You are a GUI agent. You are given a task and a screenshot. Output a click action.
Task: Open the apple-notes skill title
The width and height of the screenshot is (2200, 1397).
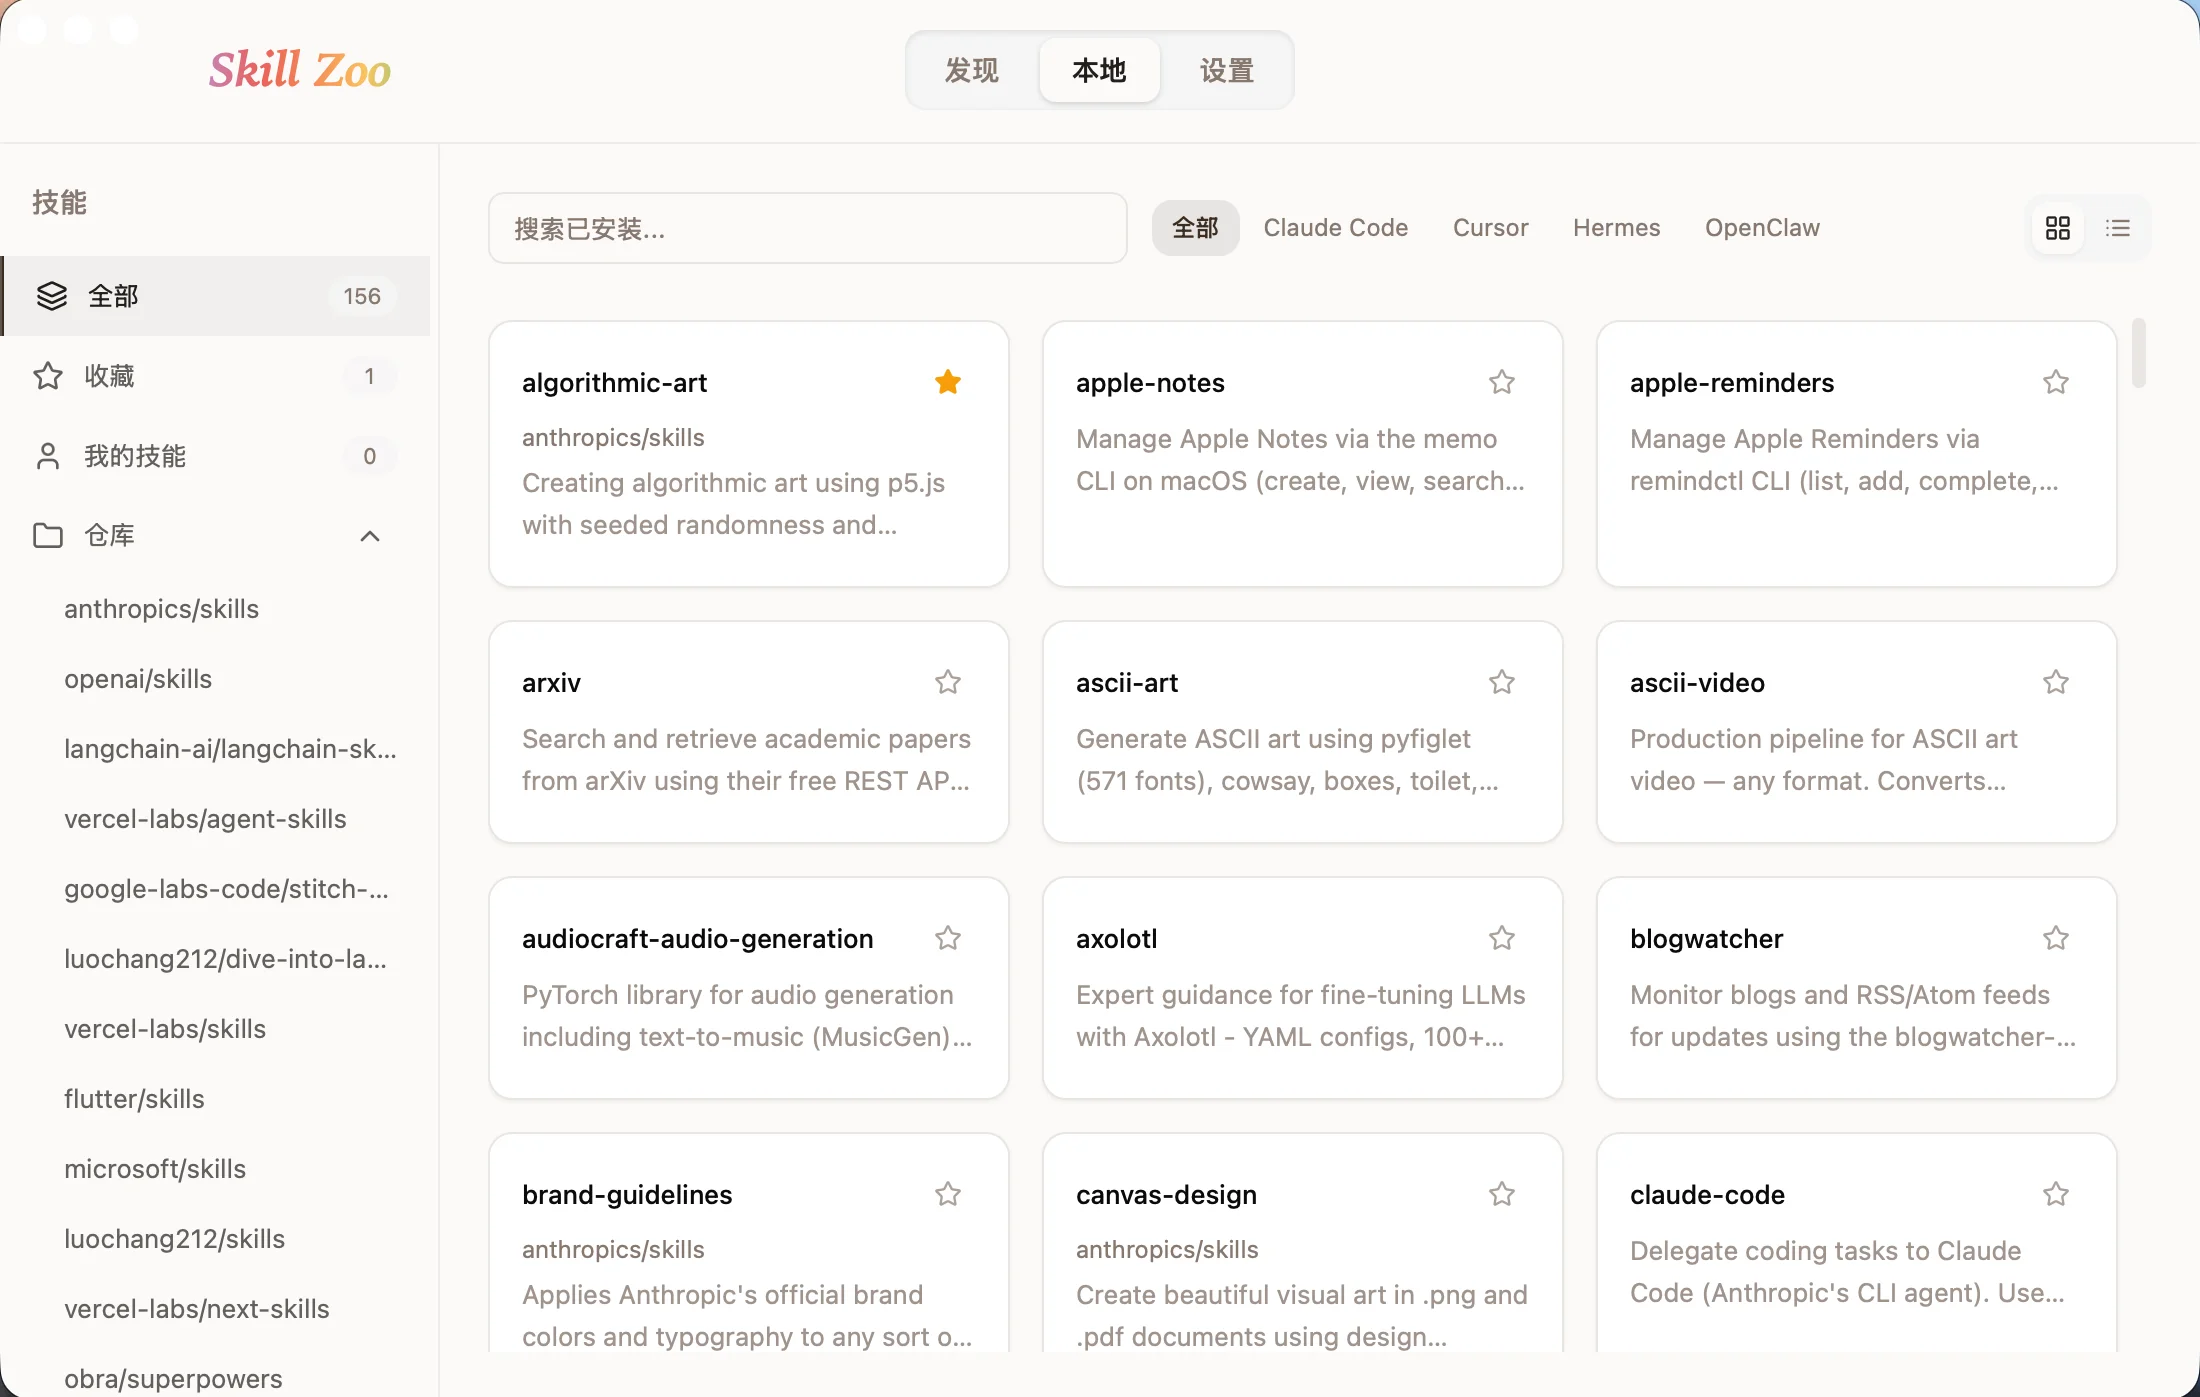point(1150,383)
